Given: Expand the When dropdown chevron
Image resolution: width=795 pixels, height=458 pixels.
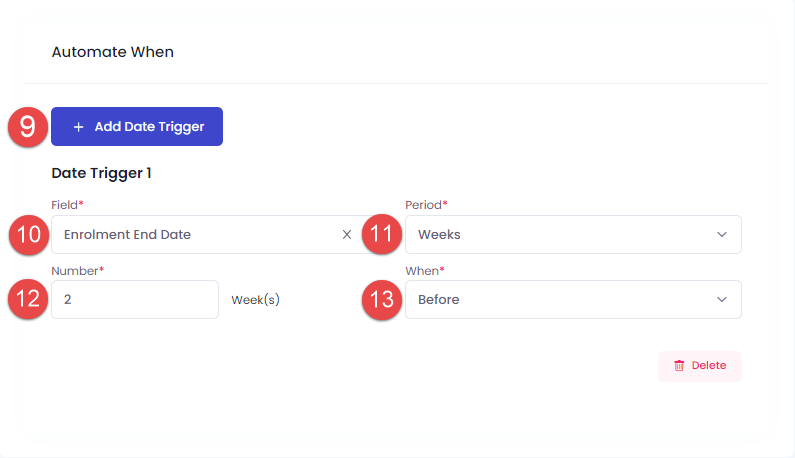Looking at the screenshot, I should (722, 299).
